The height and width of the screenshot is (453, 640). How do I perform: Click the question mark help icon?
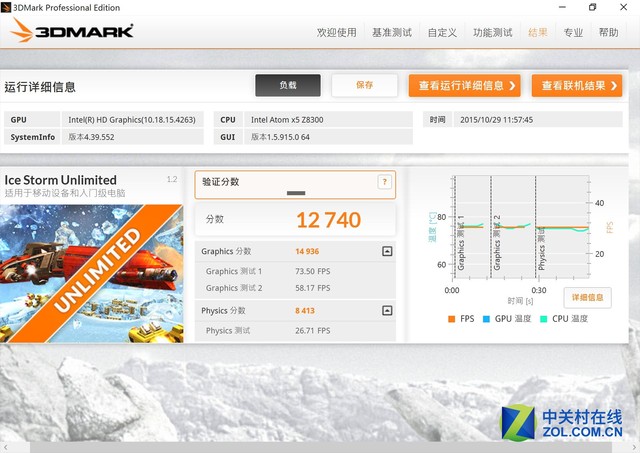[383, 182]
